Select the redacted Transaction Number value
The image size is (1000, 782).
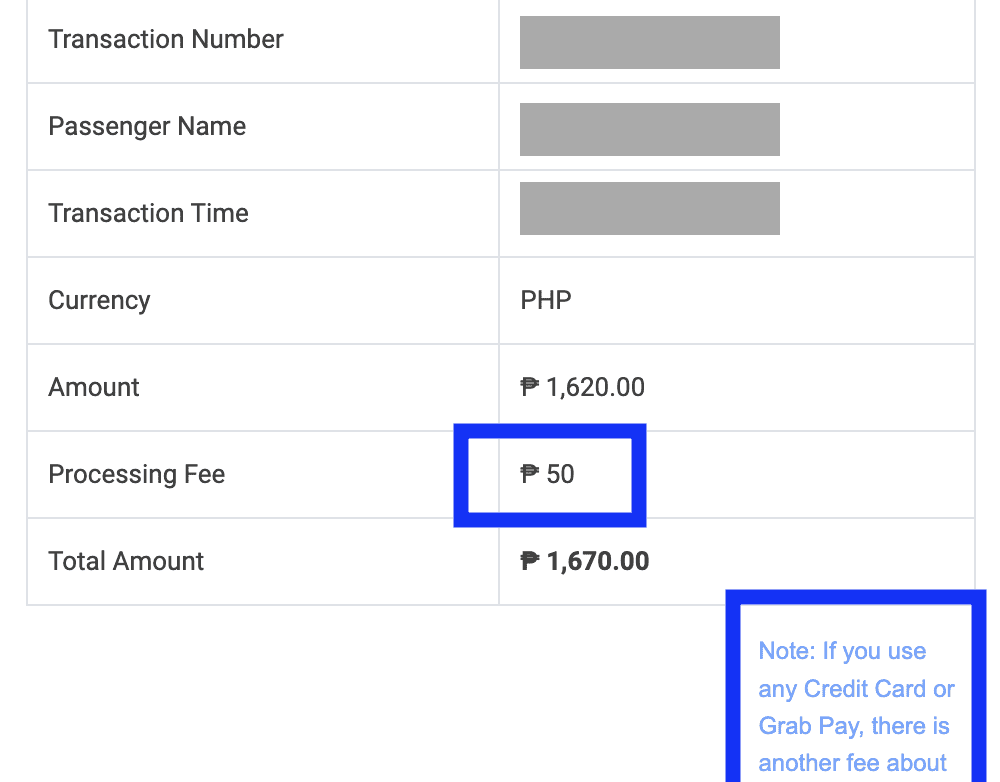(x=649, y=43)
